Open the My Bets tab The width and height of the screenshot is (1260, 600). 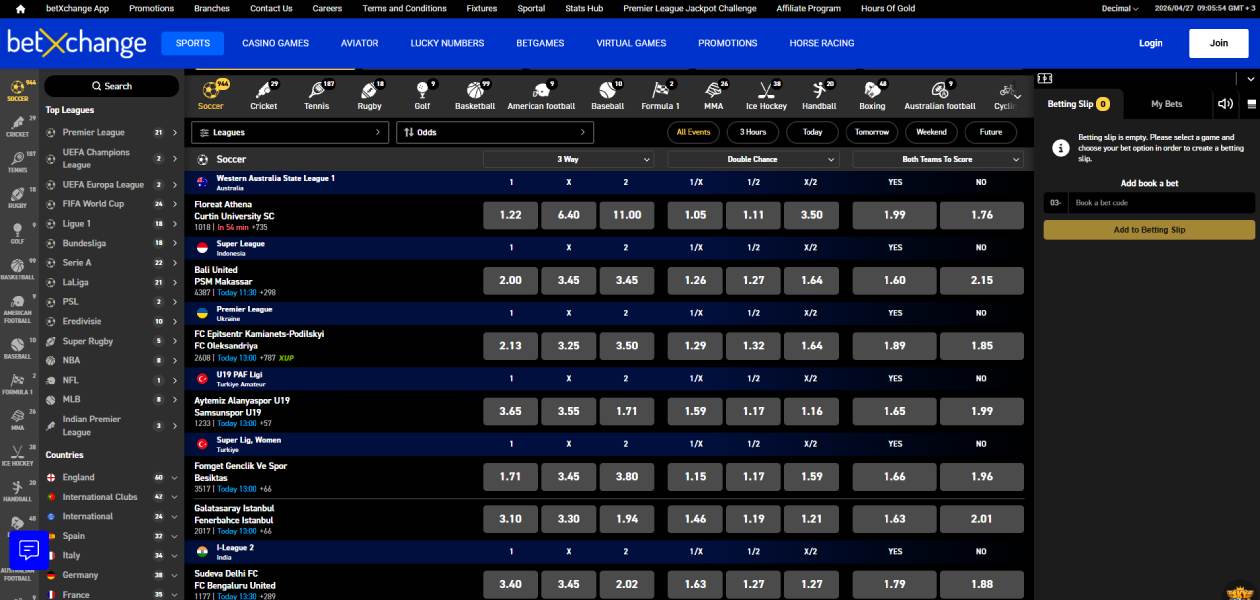(x=1166, y=104)
